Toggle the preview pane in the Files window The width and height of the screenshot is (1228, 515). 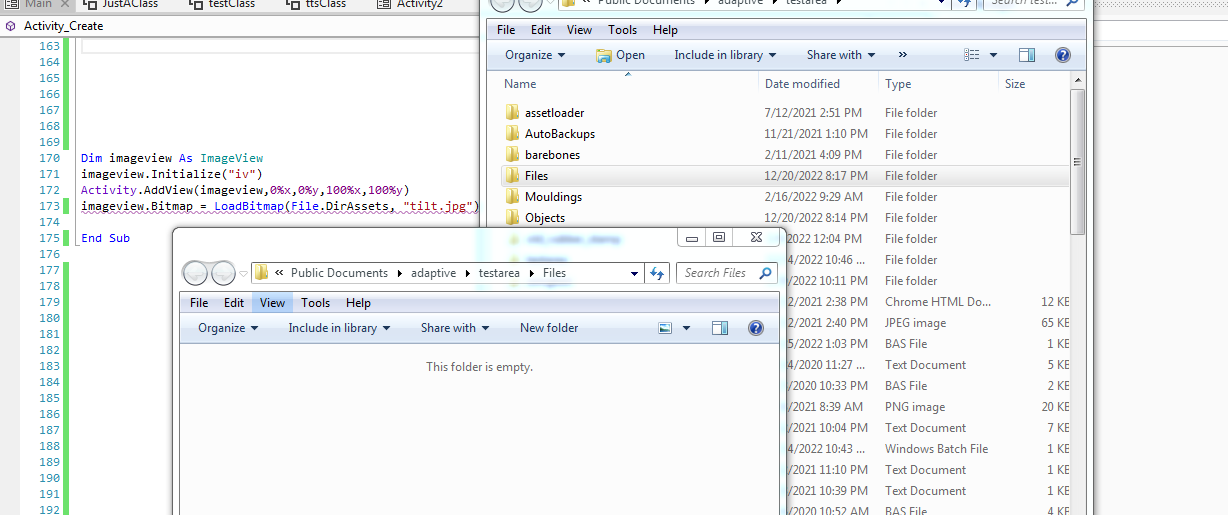[720, 328]
